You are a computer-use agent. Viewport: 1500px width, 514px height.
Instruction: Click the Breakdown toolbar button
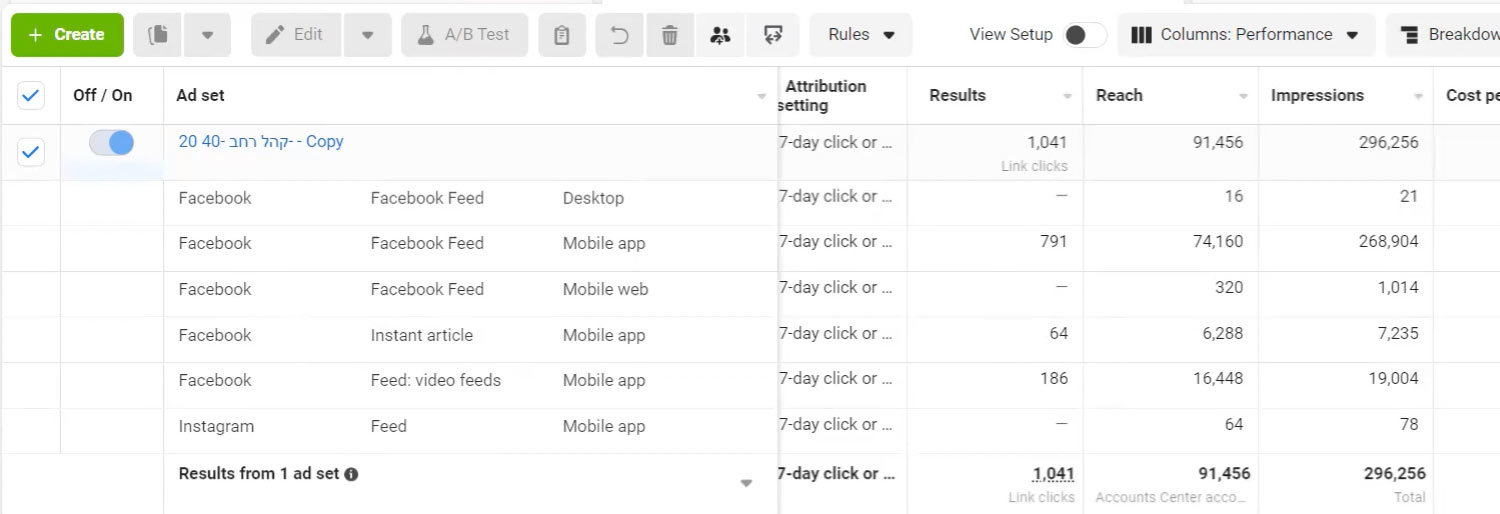pyautogui.click(x=1445, y=35)
